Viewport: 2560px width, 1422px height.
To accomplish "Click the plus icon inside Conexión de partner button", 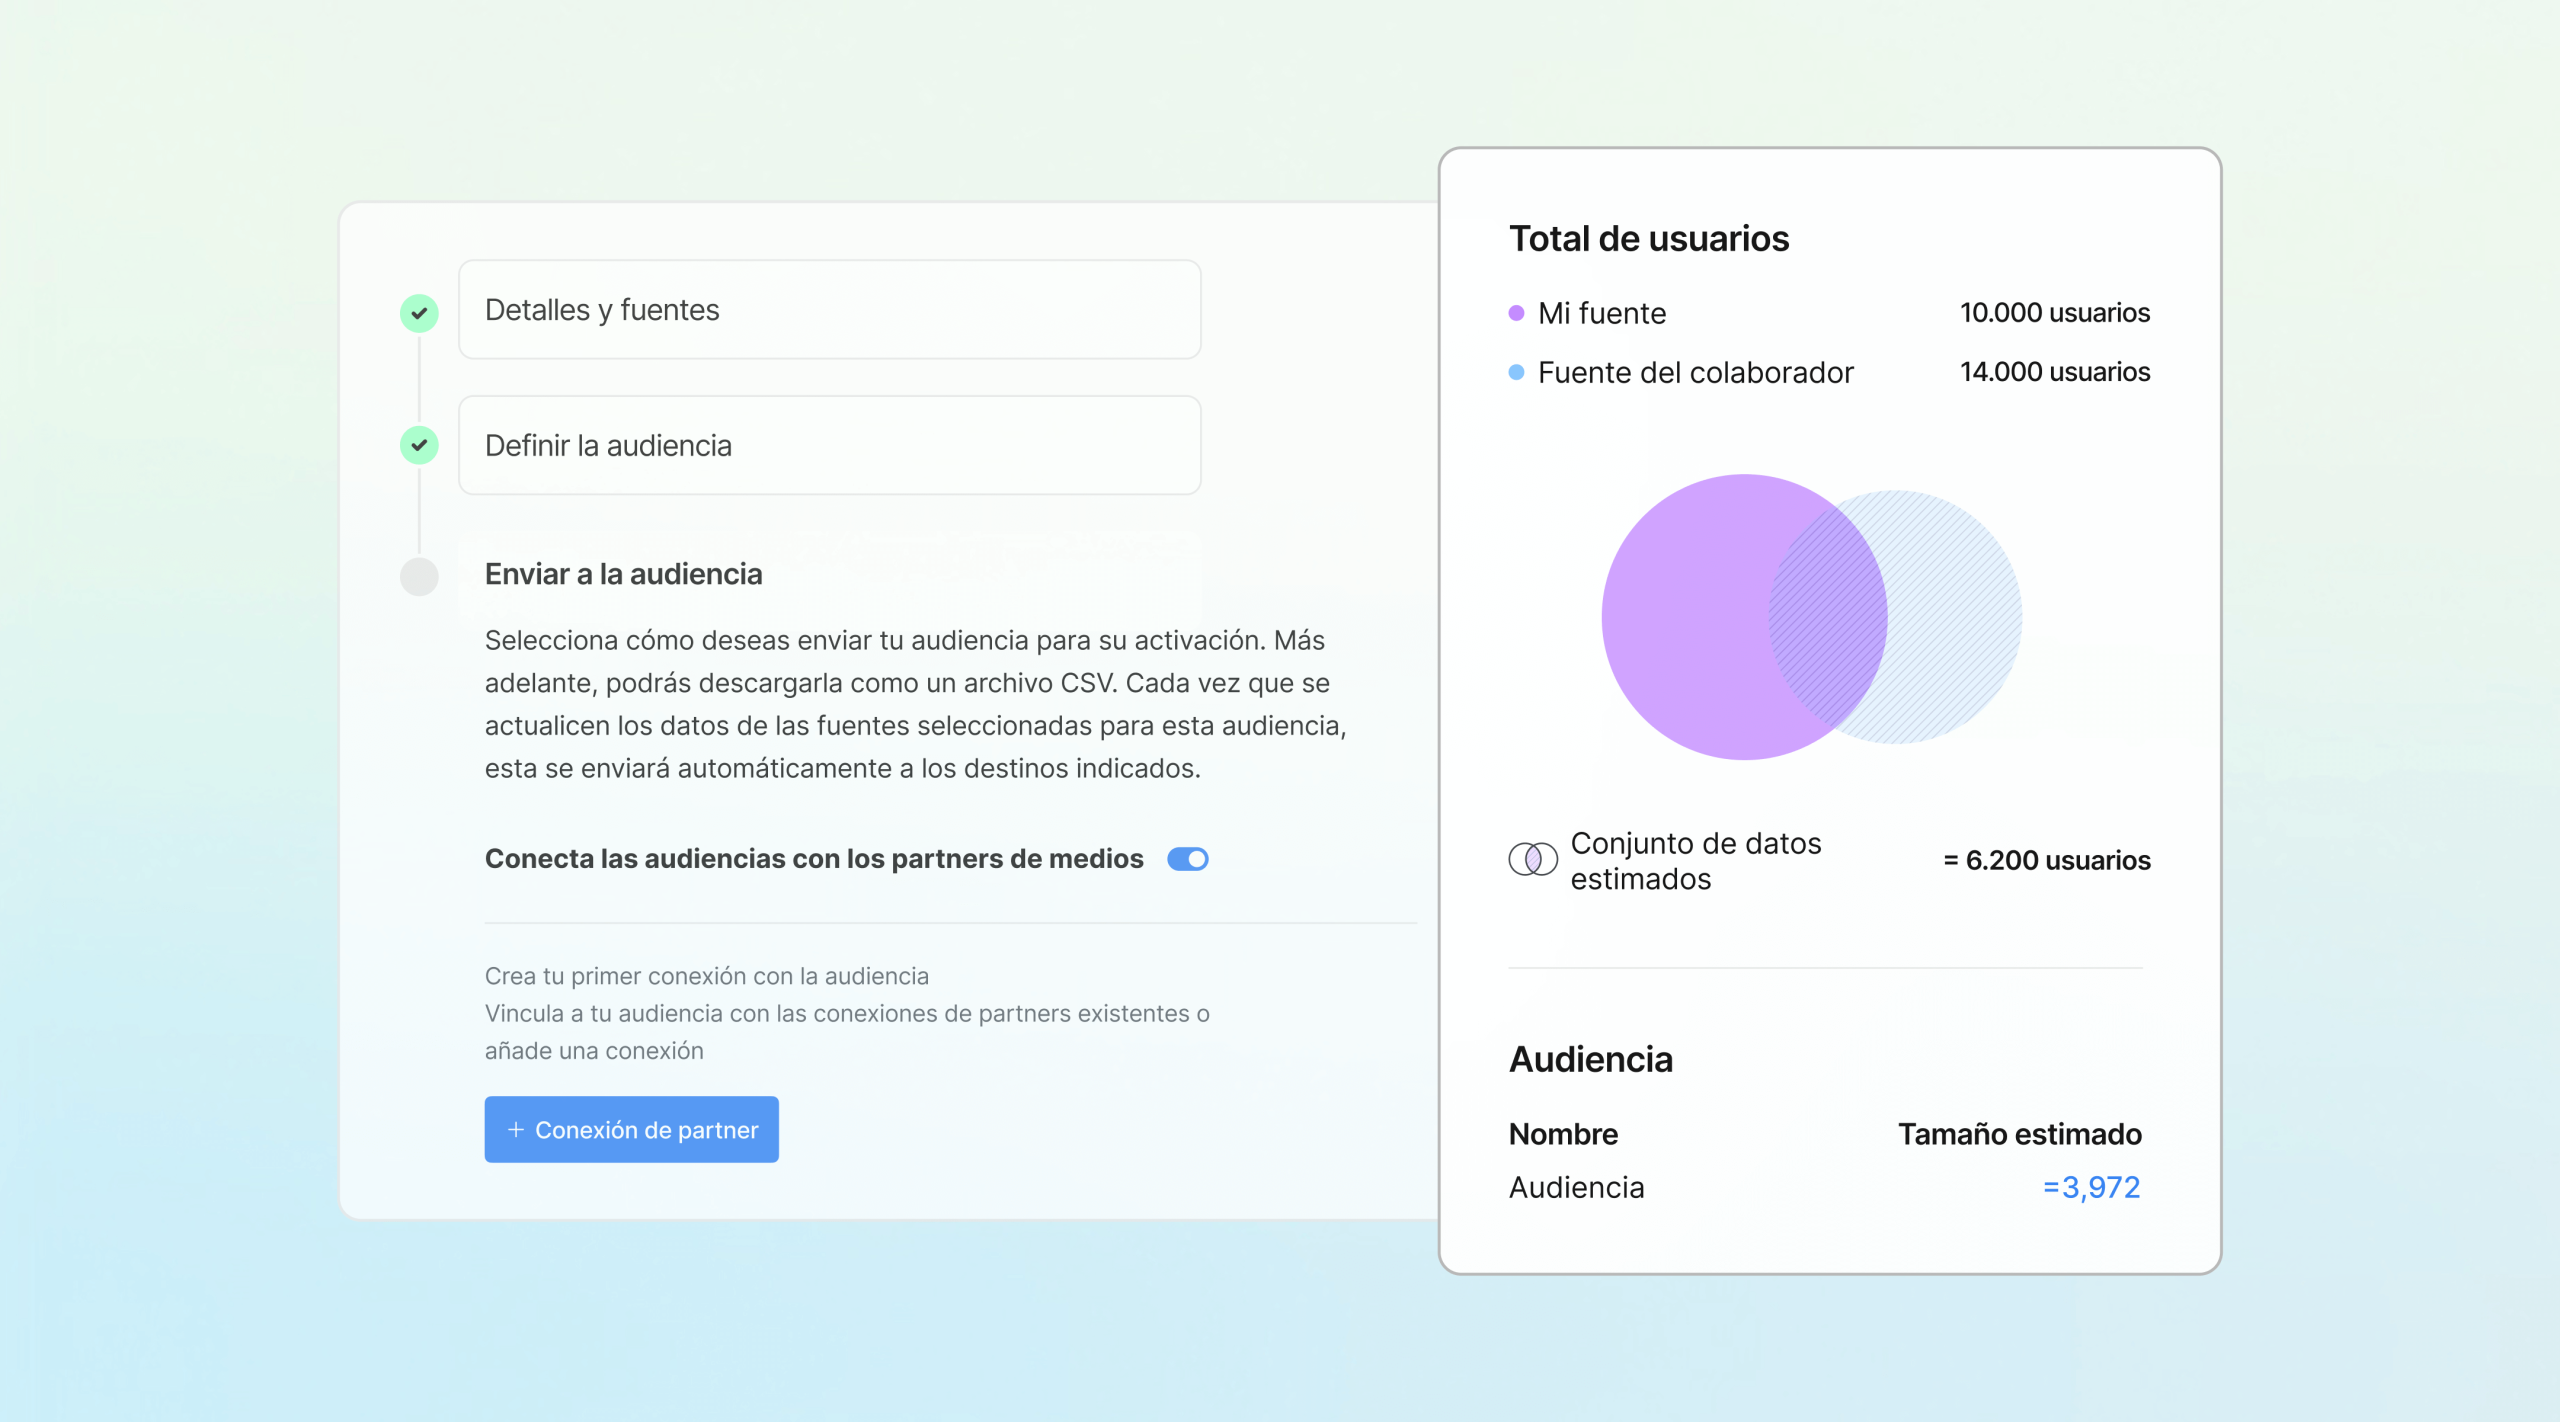I will coord(516,1129).
